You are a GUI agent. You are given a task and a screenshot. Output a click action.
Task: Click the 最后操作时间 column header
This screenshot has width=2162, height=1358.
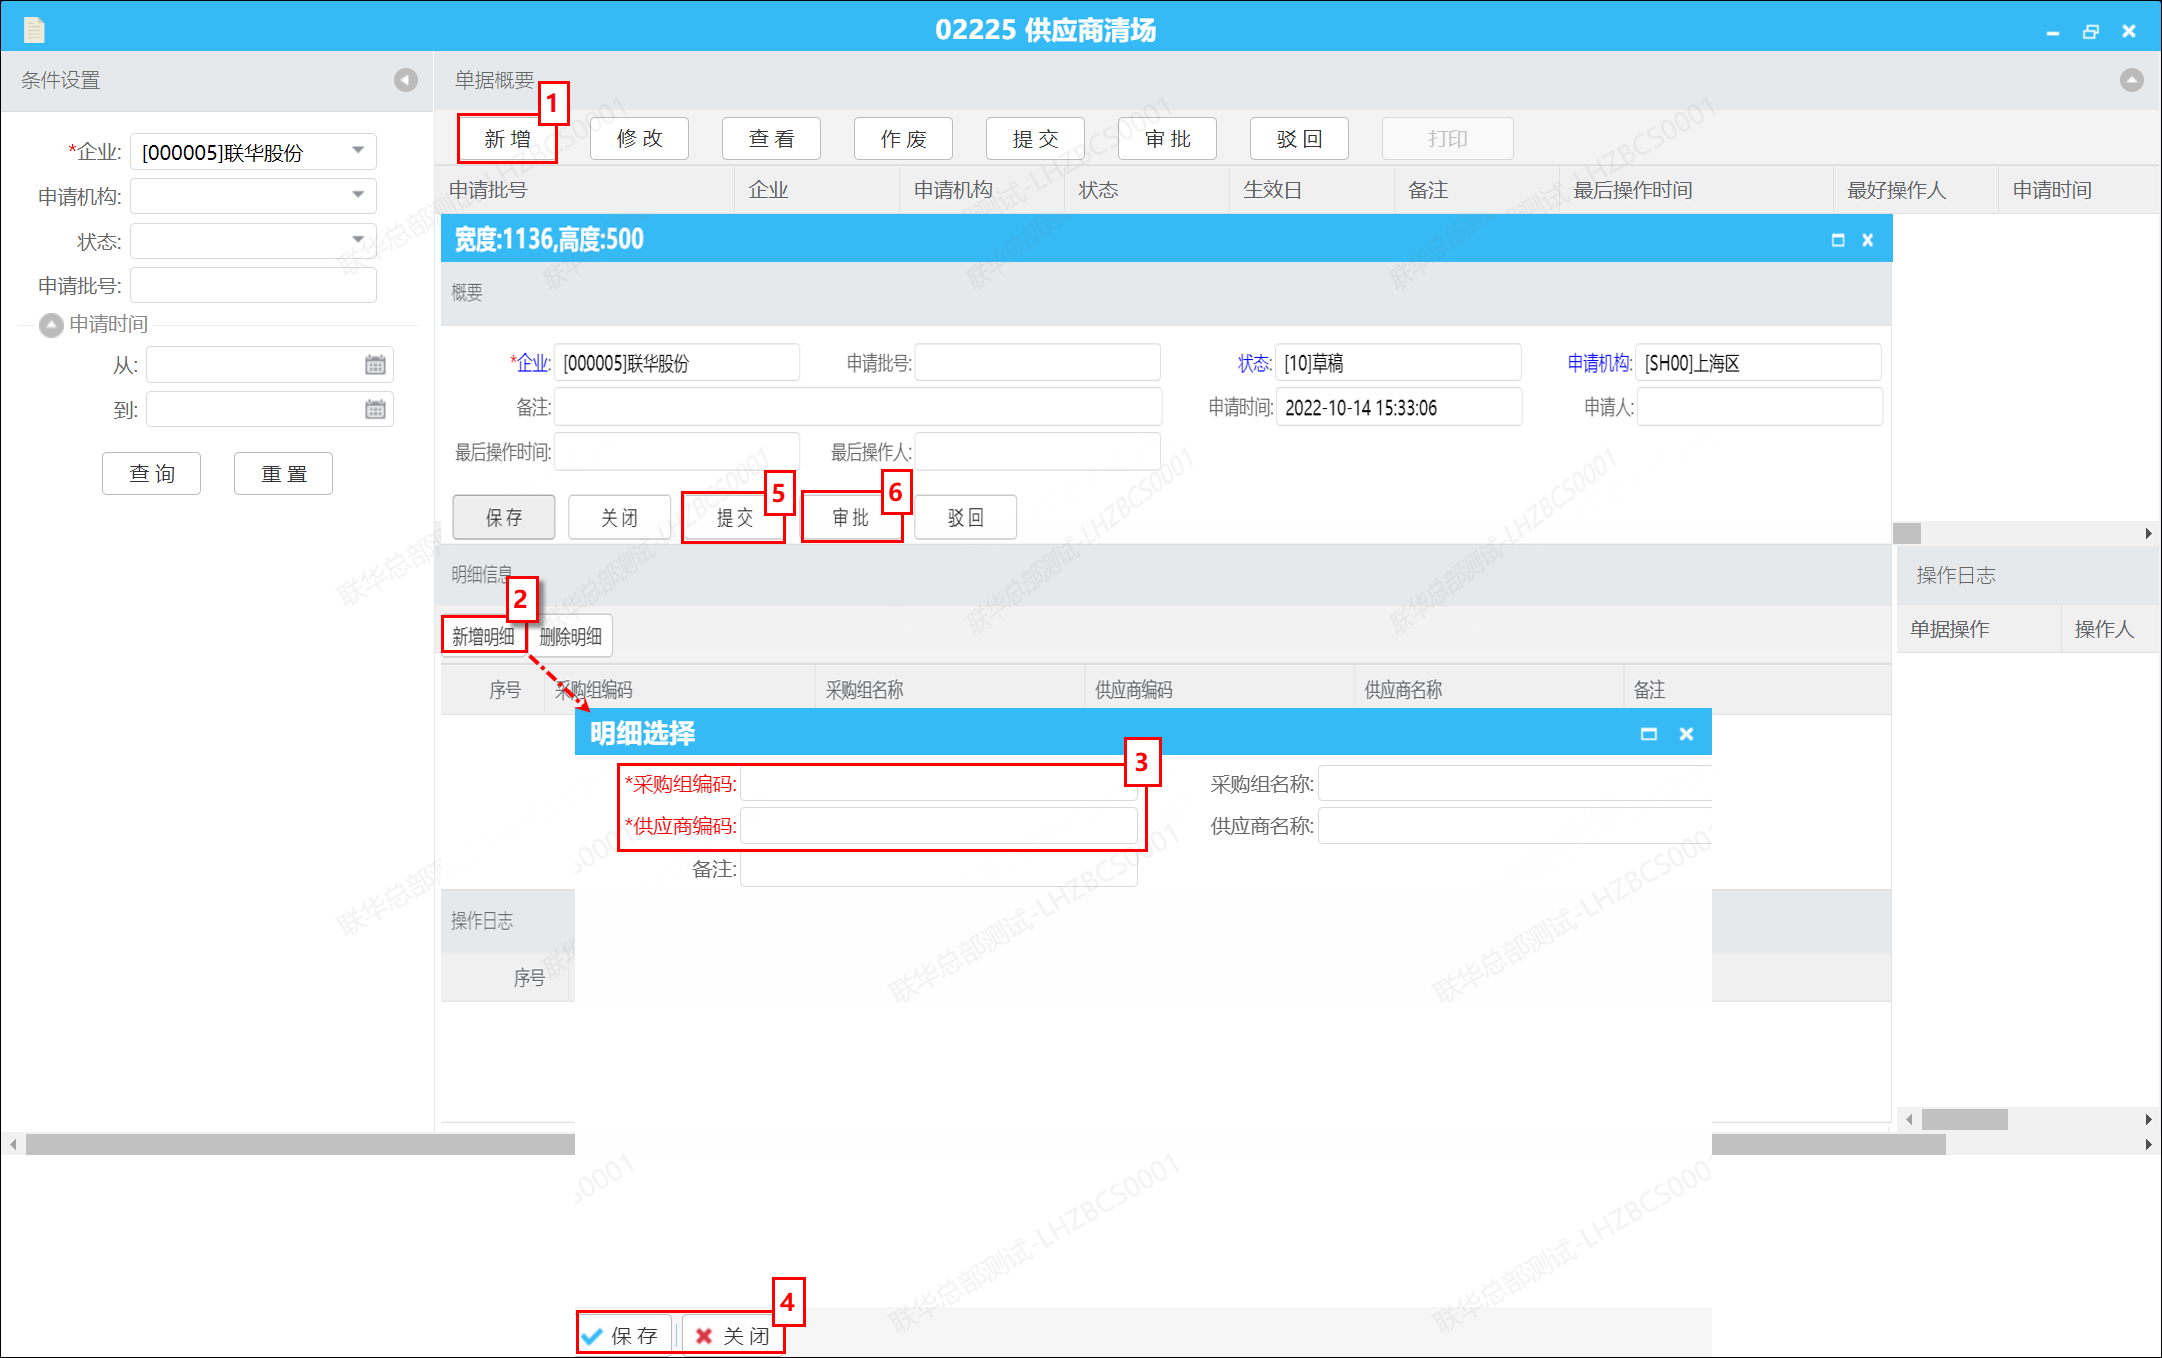click(1696, 190)
